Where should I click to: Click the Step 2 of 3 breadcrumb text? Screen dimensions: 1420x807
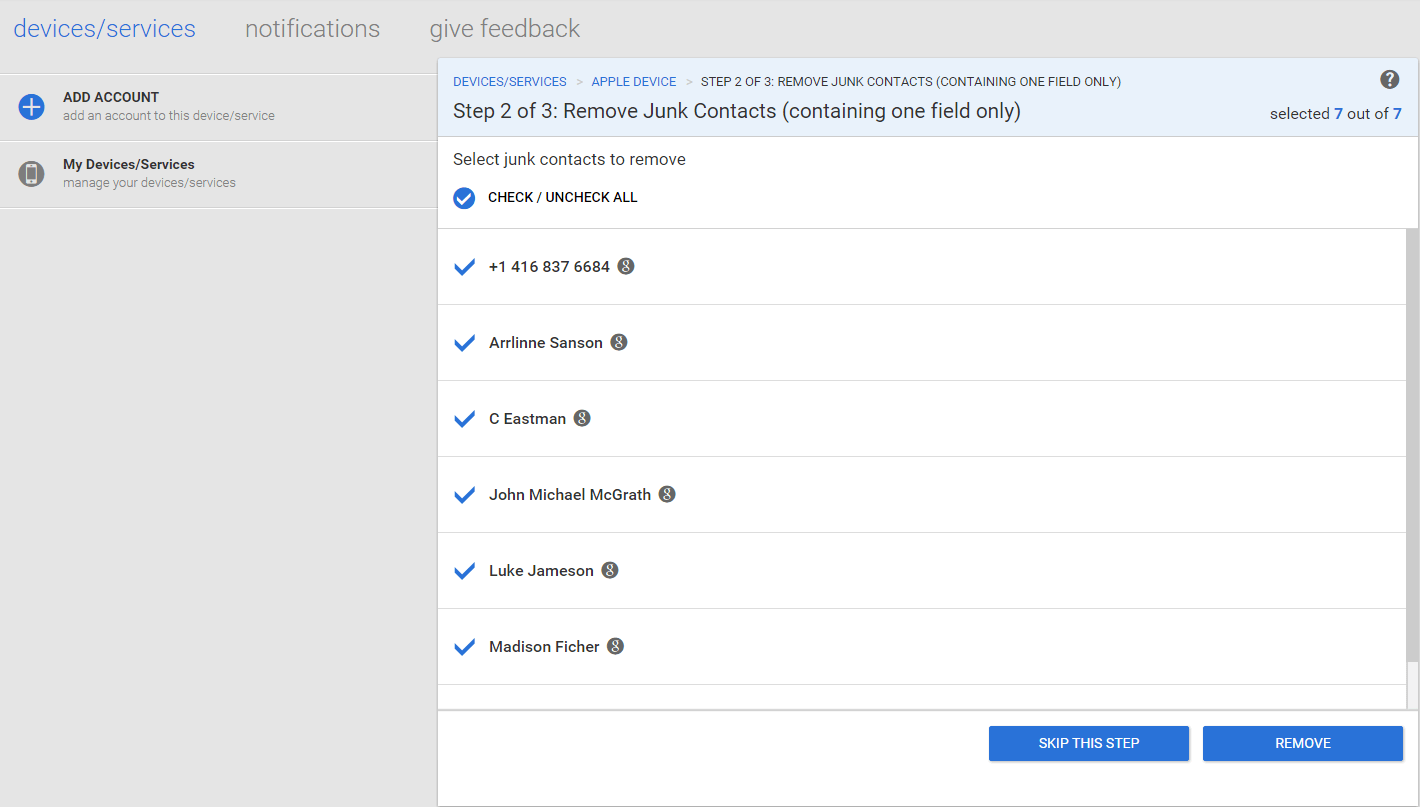point(911,82)
